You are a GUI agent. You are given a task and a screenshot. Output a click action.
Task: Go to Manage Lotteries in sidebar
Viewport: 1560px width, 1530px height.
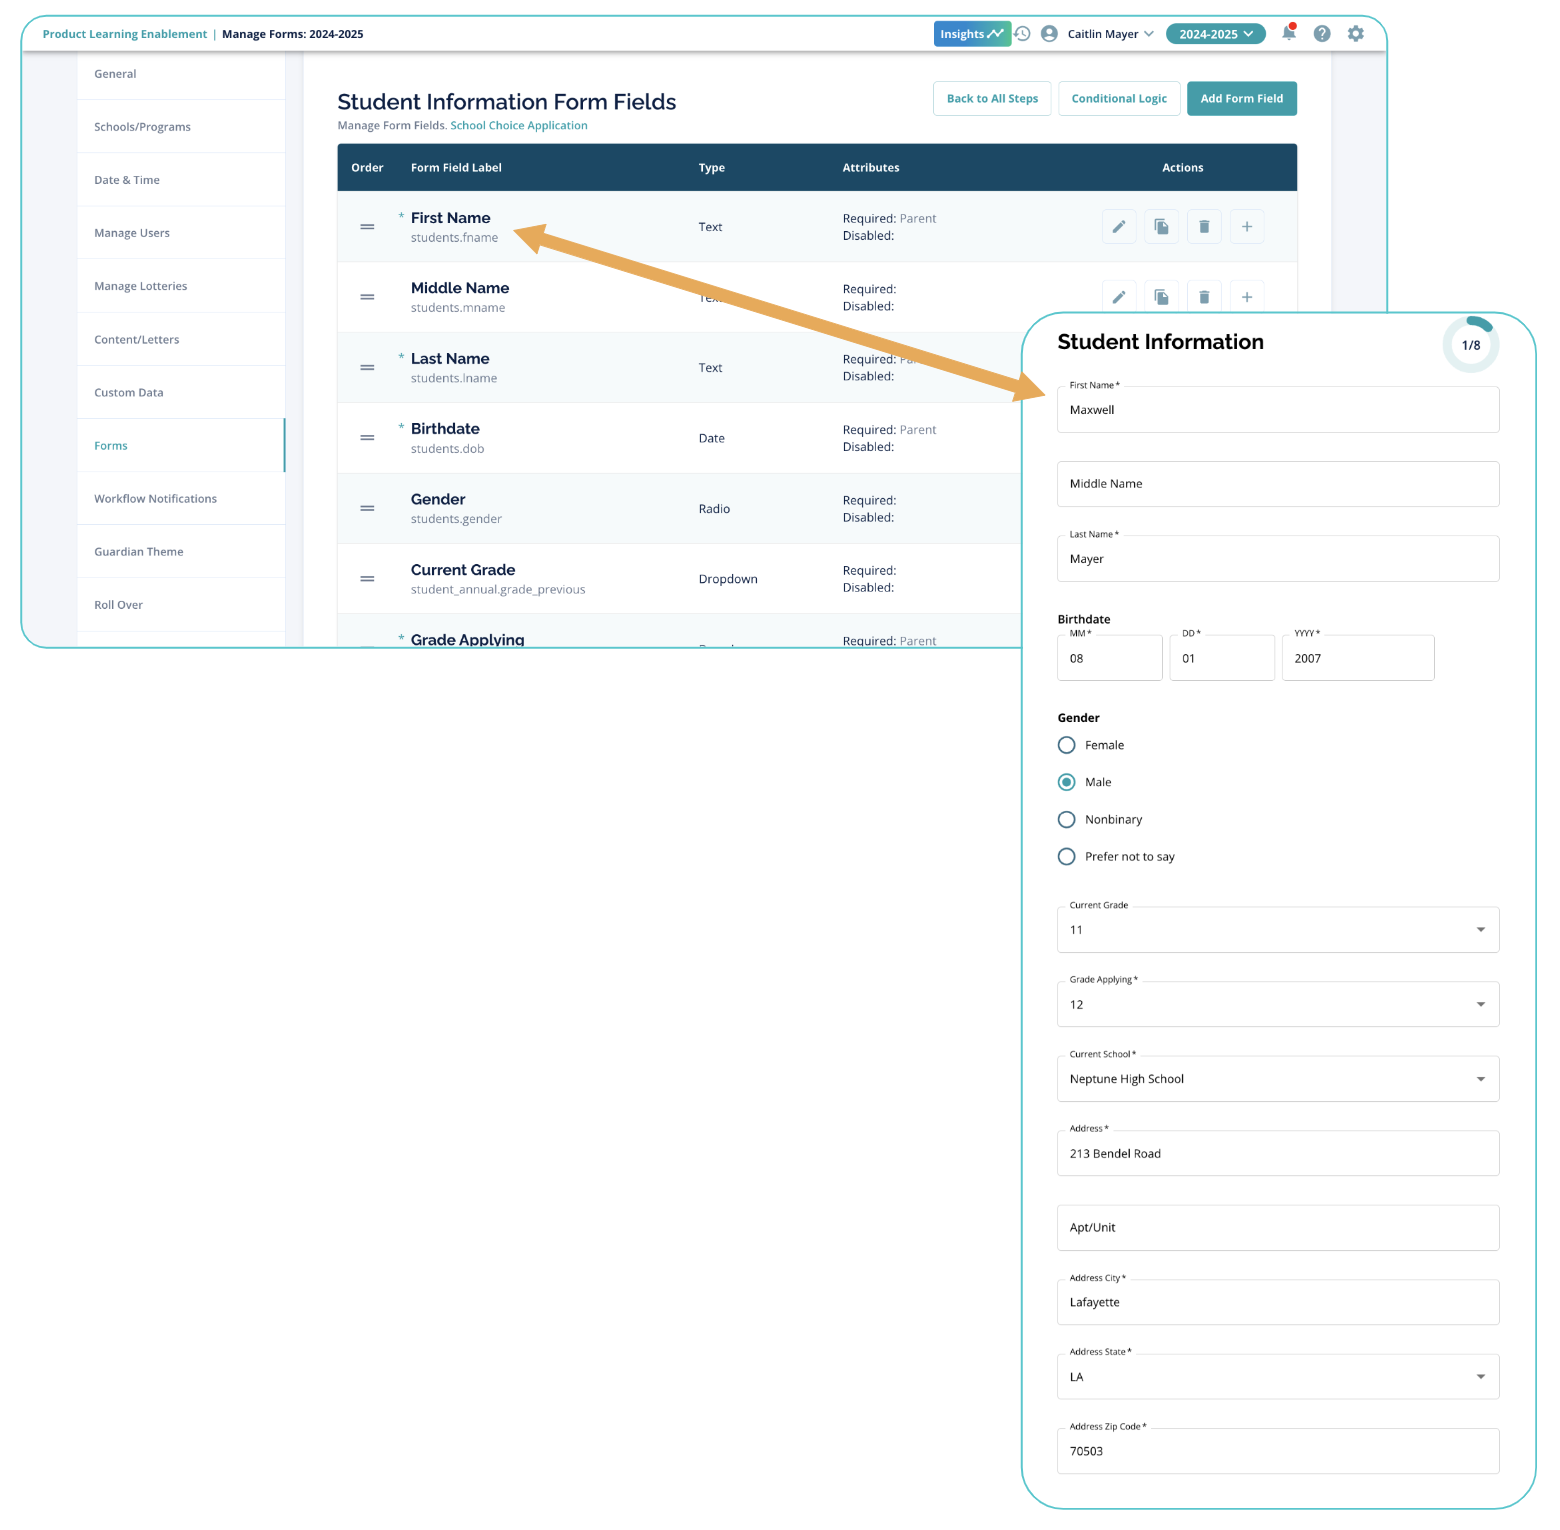click(x=141, y=286)
